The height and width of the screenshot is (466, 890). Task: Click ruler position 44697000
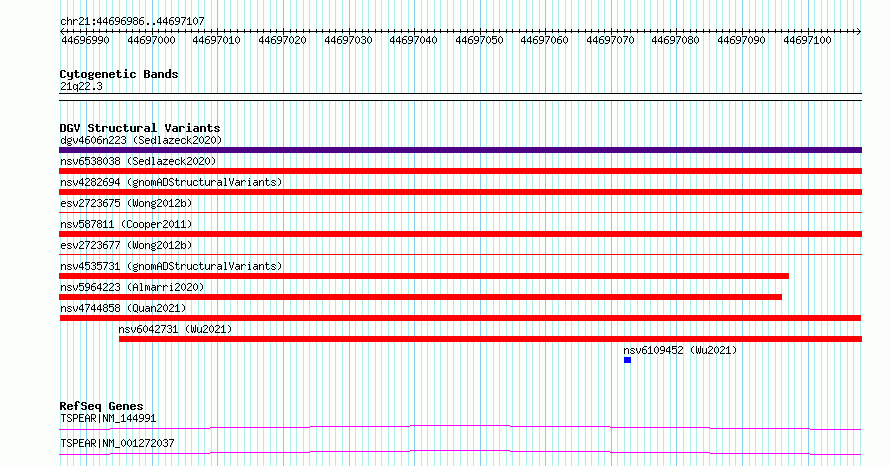pyautogui.click(x=151, y=40)
